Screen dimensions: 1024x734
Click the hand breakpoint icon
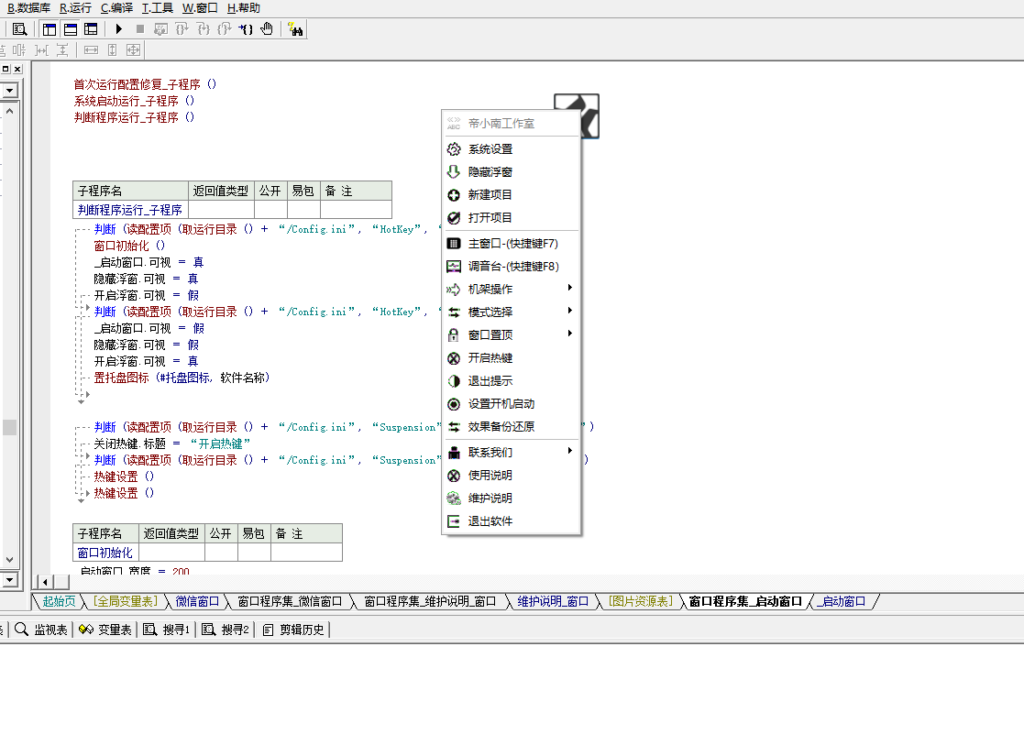266,29
